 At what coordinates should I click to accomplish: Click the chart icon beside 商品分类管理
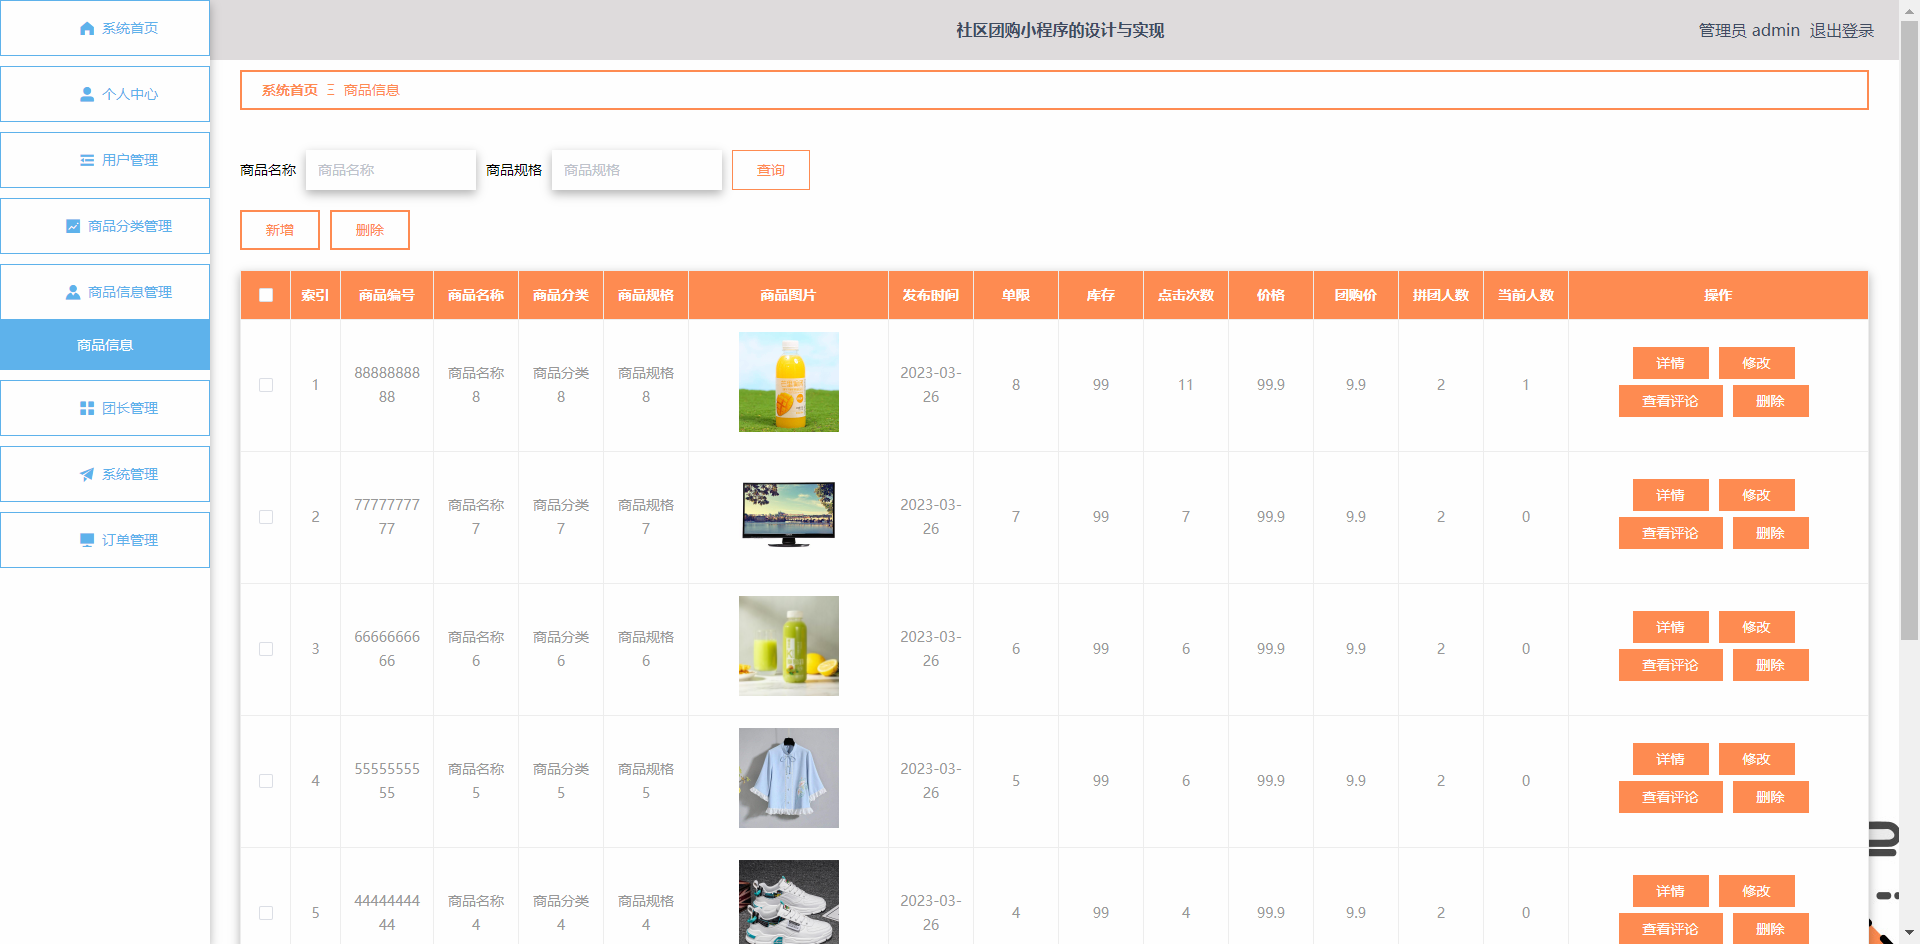point(73,226)
